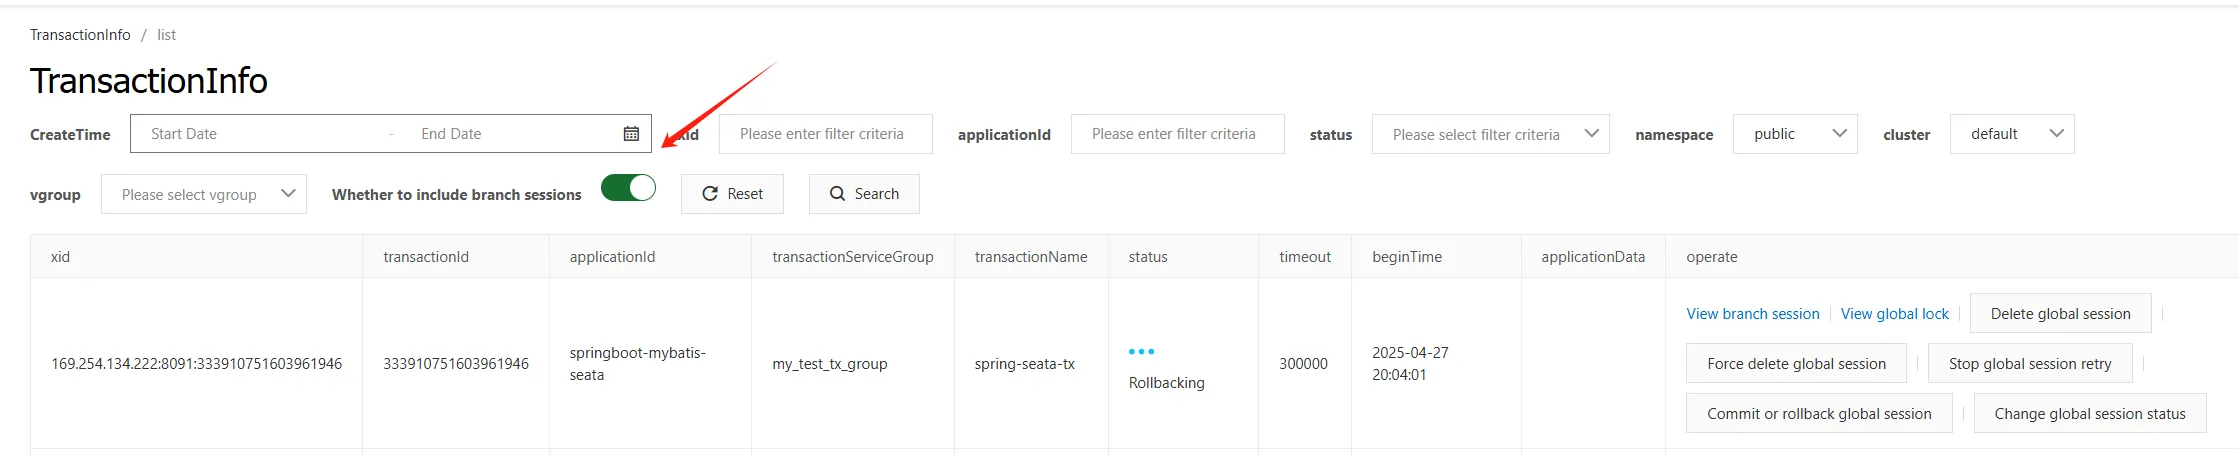Click Commit or rollback global session

pyautogui.click(x=1818, y=414)
